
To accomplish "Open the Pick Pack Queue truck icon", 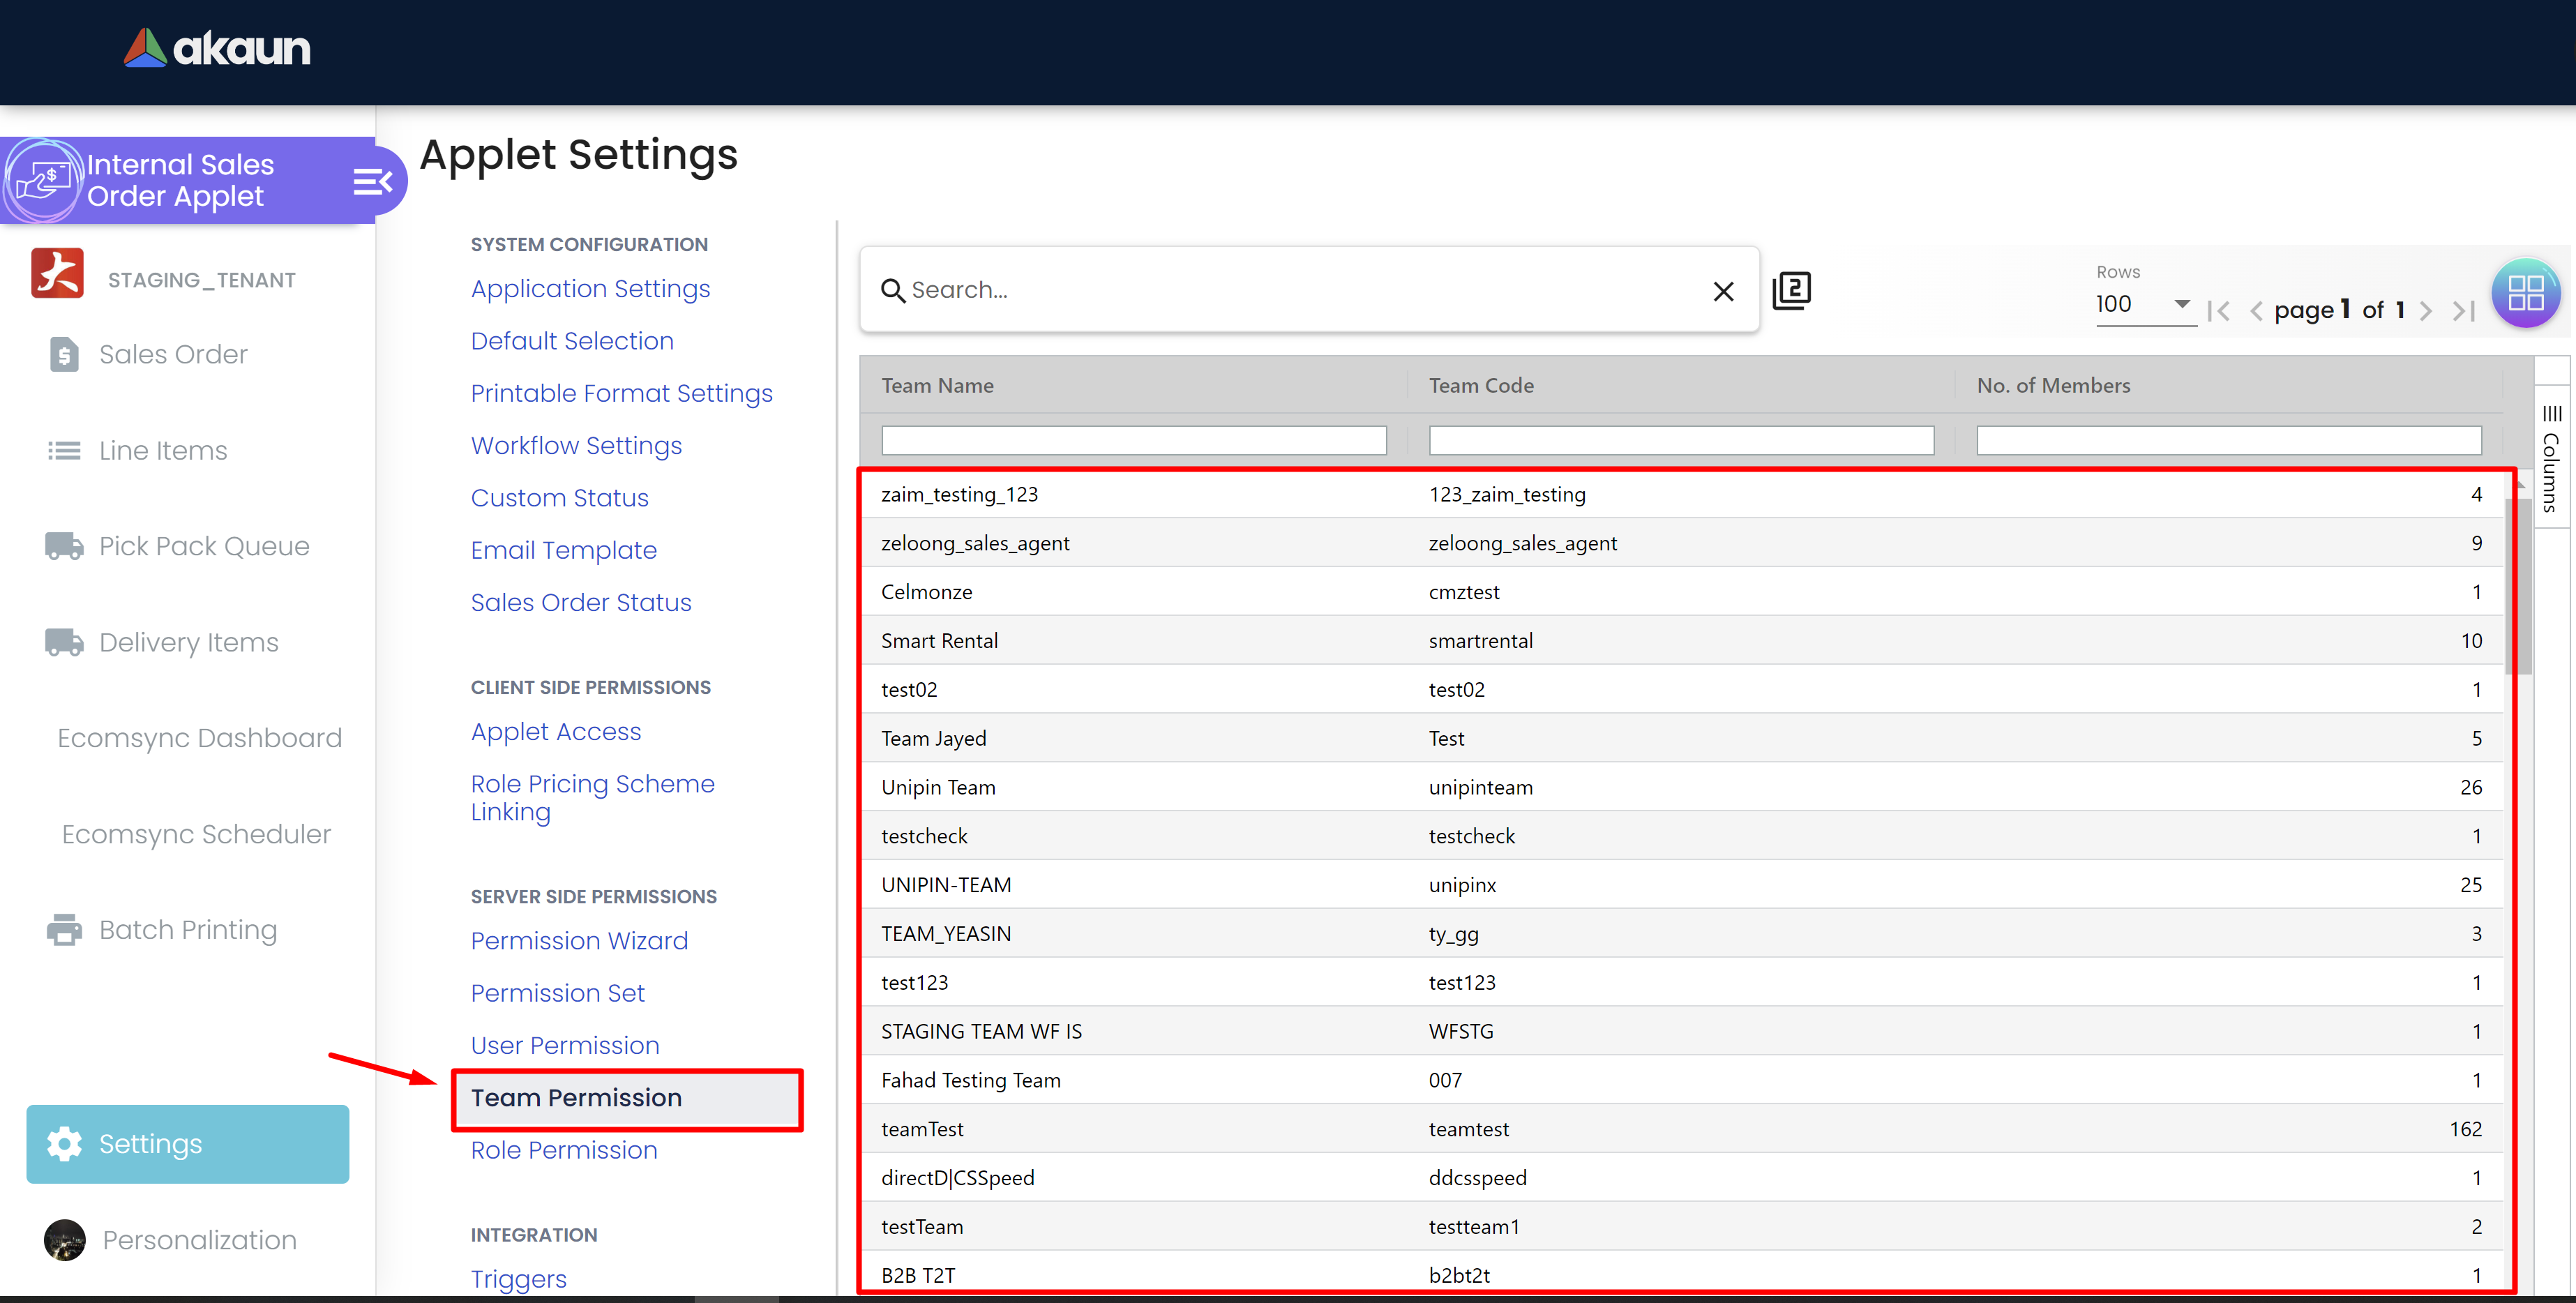I will pos(64,546).
